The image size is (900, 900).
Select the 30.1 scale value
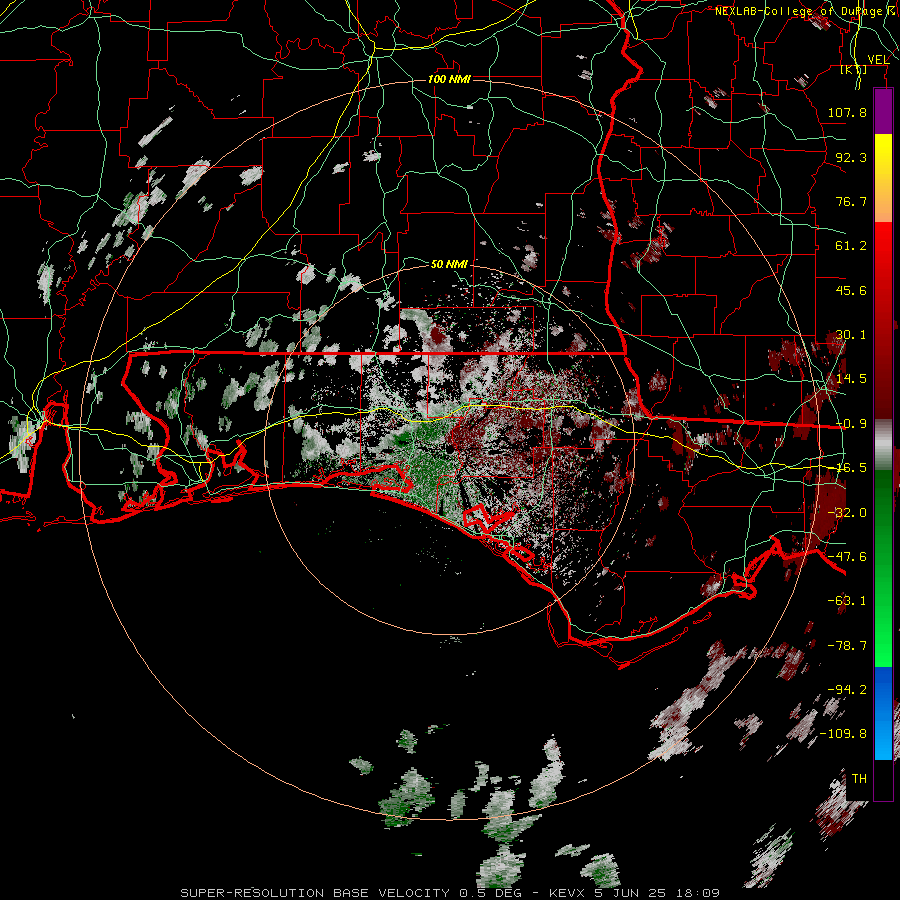(x=851, y=335)
